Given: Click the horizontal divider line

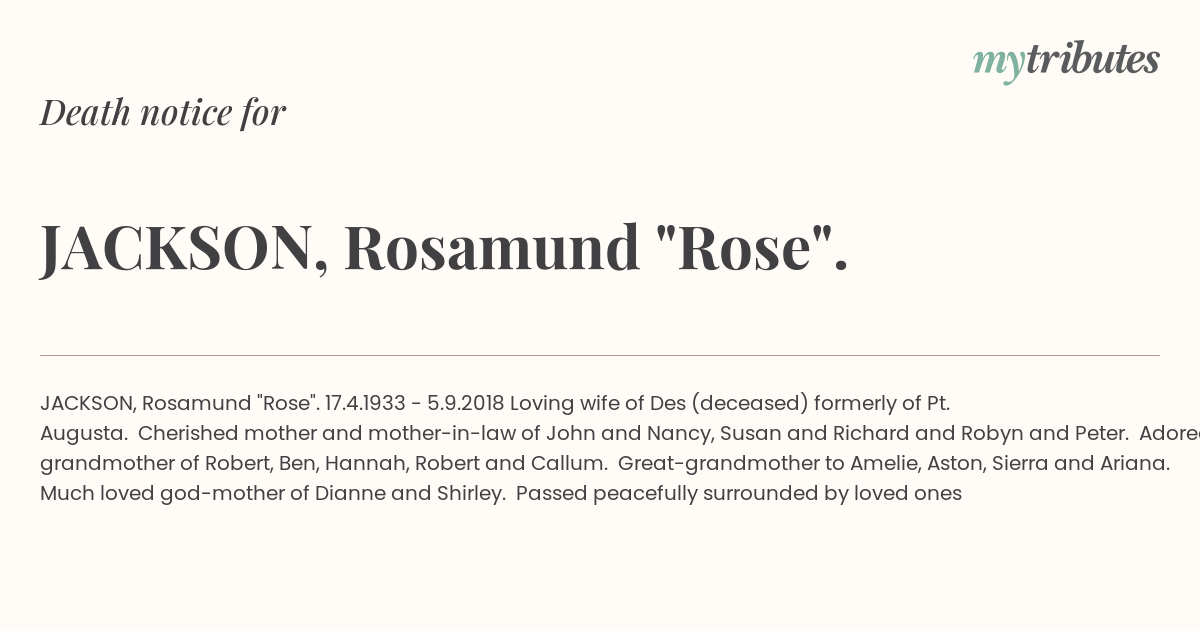Looking at the screenshot, I should tap(600, 355).
